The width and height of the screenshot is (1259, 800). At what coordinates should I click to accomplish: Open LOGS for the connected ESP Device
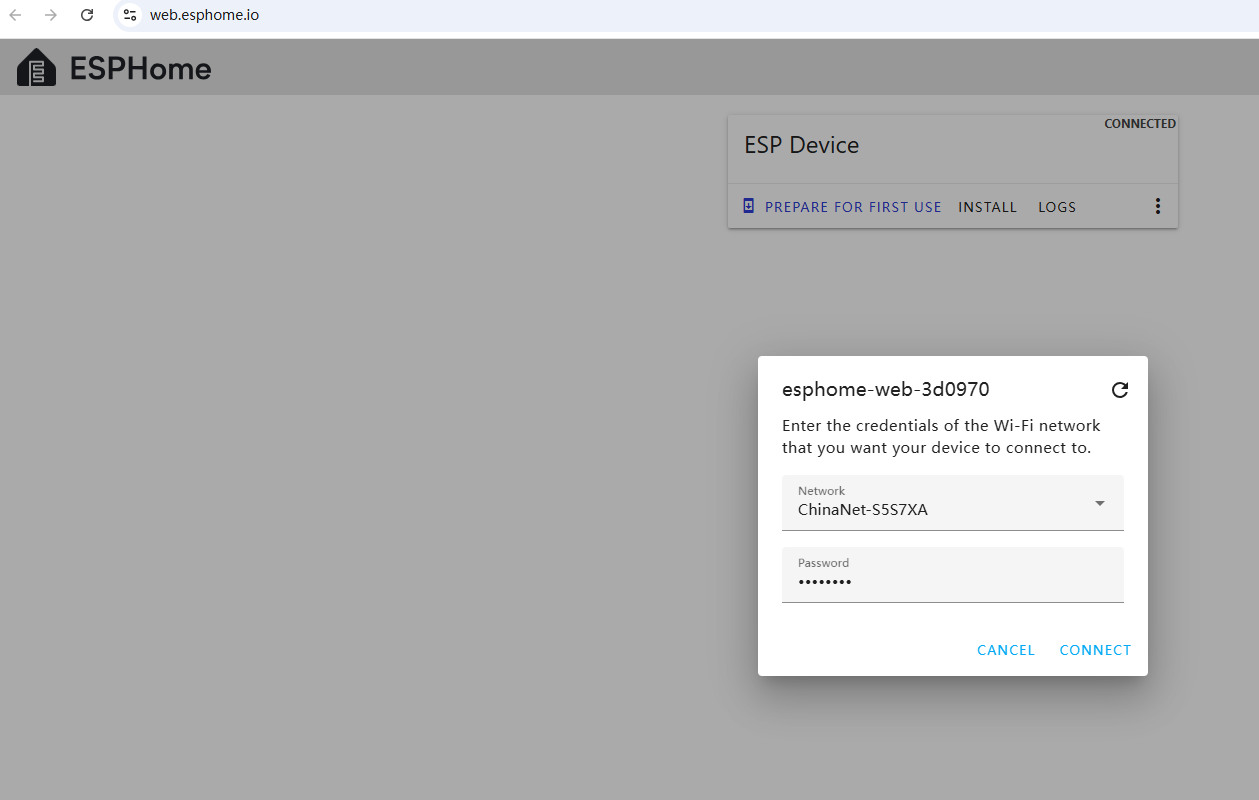click(x=1056, y=207)
